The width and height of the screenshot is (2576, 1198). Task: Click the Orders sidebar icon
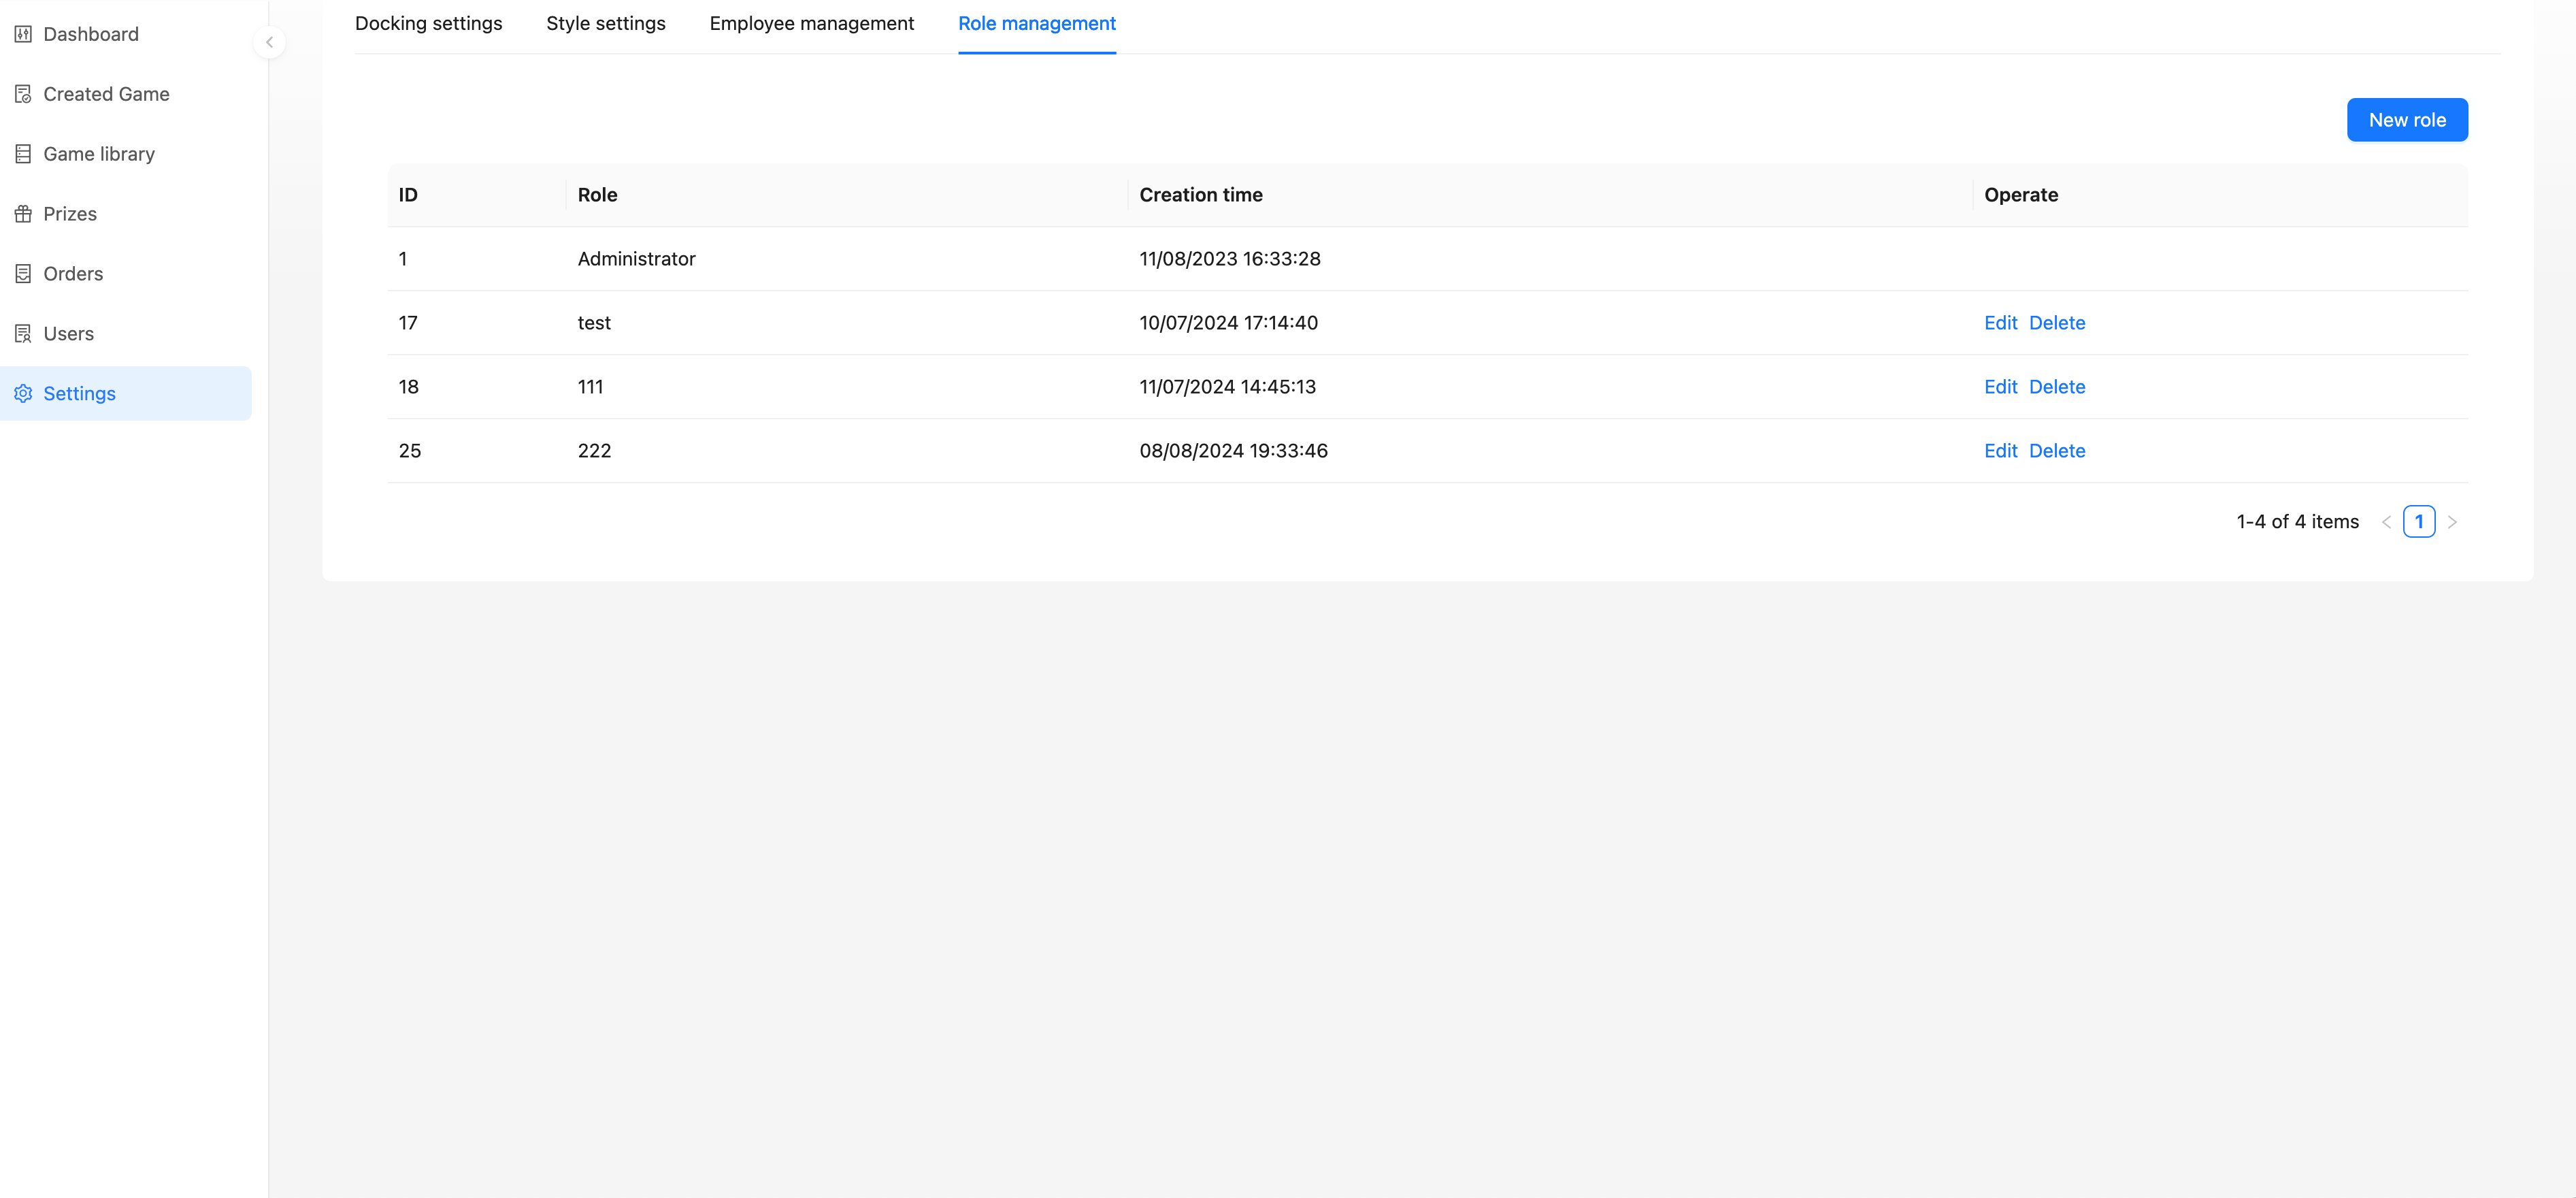pos(23,274)
